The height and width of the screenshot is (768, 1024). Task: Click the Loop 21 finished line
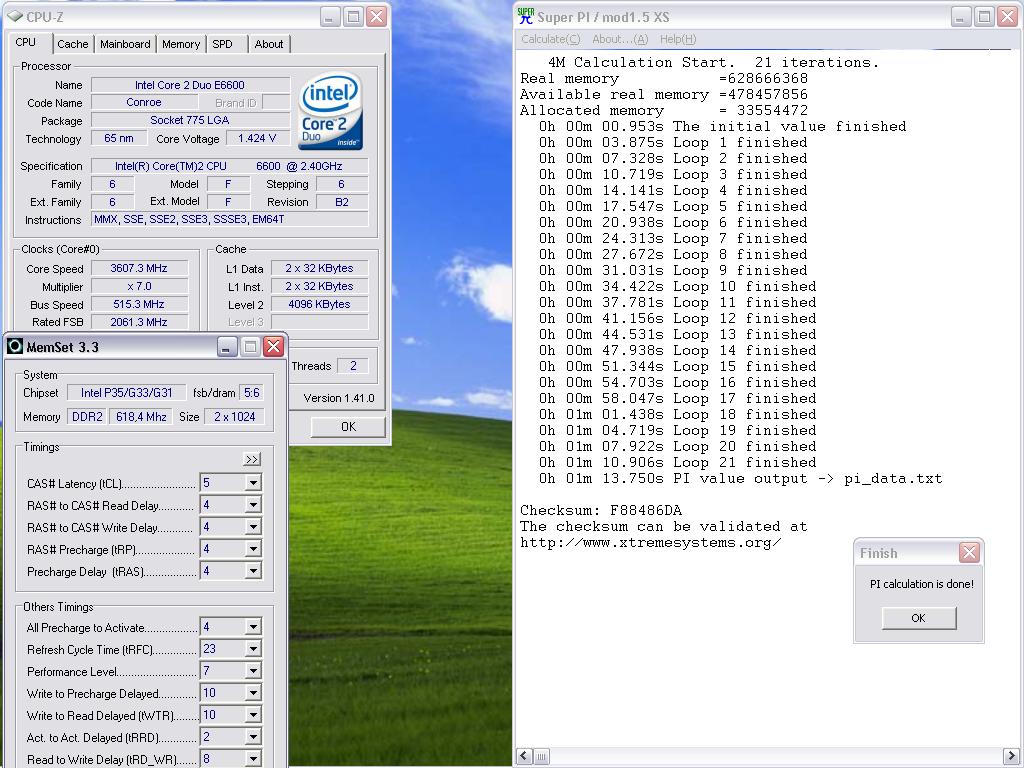(677, 463)
